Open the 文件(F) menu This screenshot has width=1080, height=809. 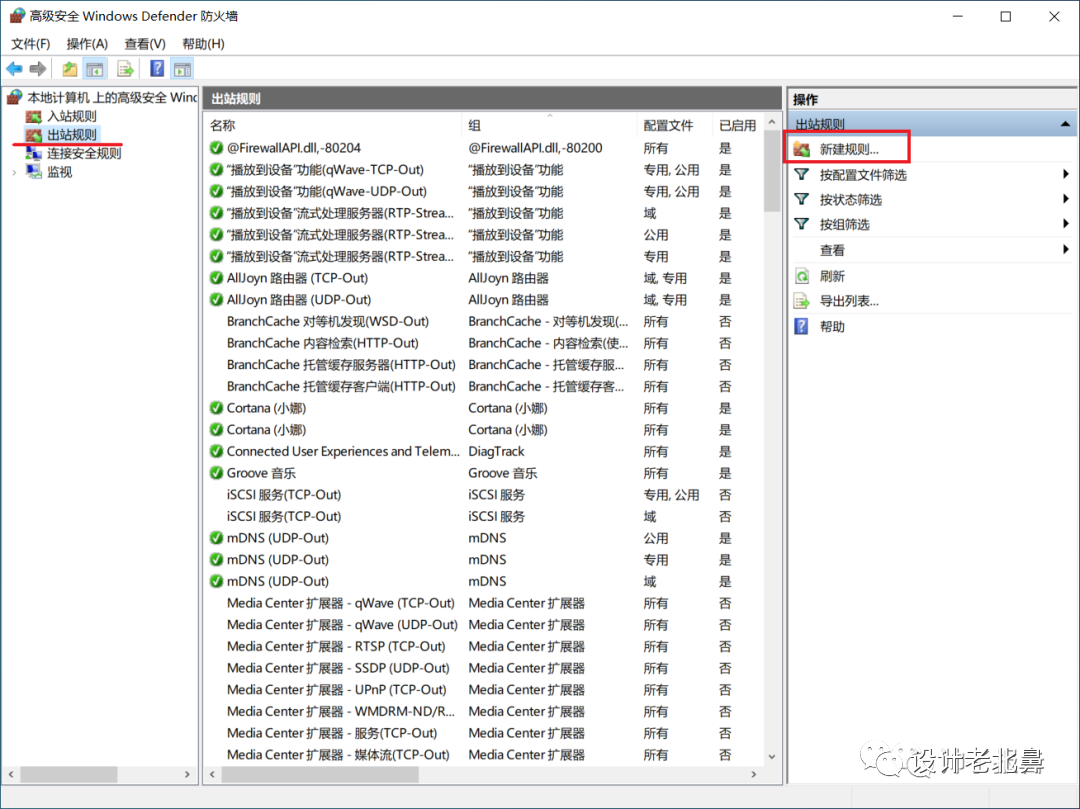(30, 44)
